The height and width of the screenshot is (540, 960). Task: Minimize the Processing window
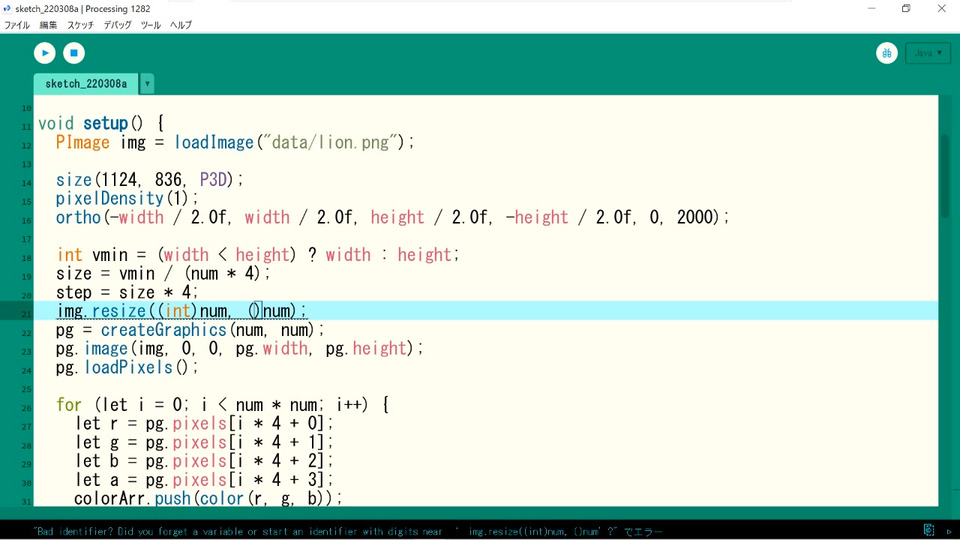tap(872, 9)
